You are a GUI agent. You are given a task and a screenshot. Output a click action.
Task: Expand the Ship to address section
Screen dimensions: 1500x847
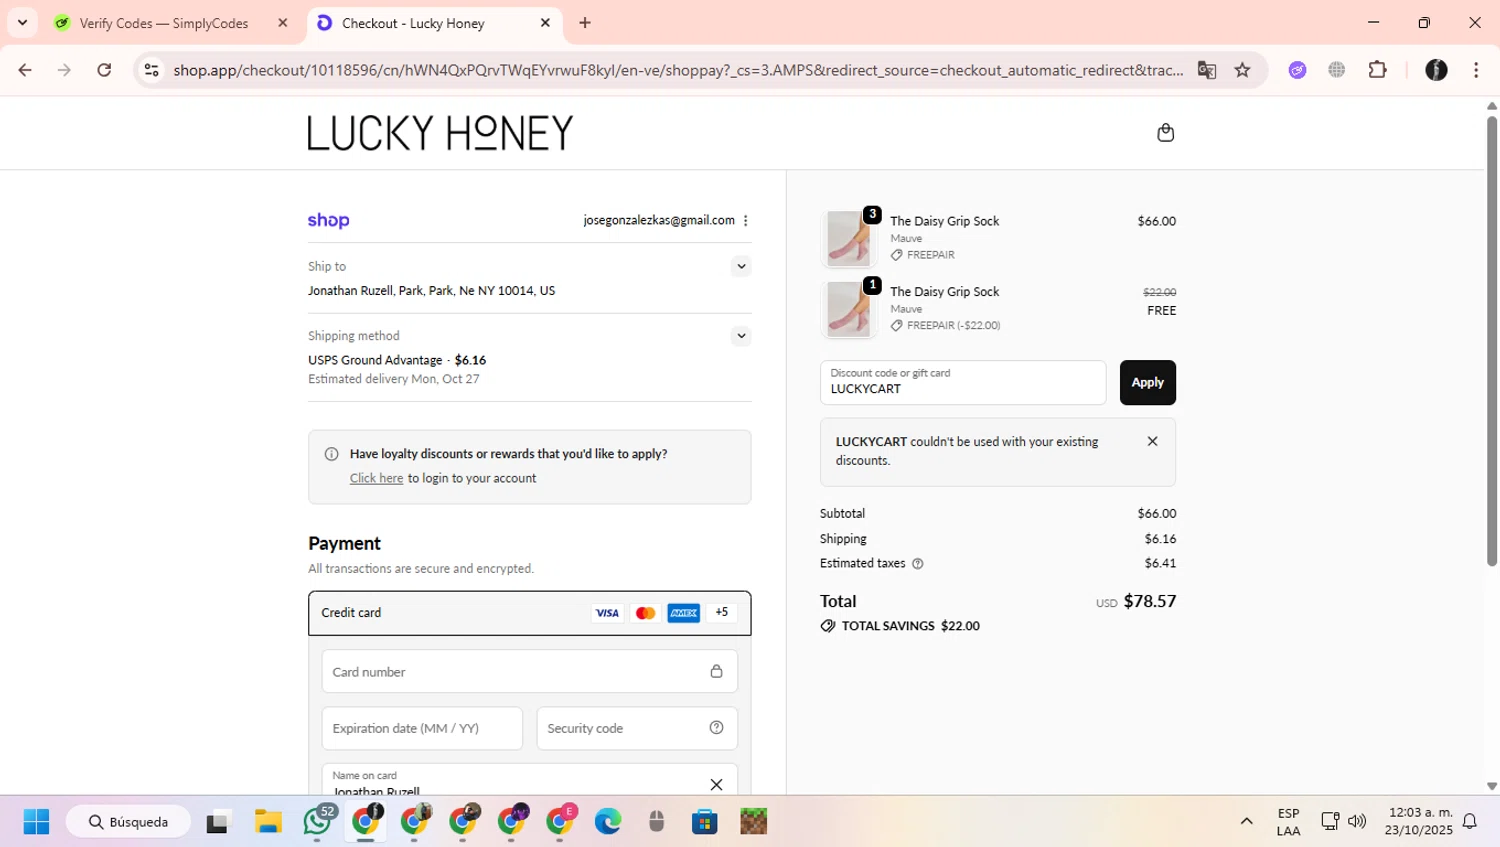pyautogui.click(x=741, y=266)
